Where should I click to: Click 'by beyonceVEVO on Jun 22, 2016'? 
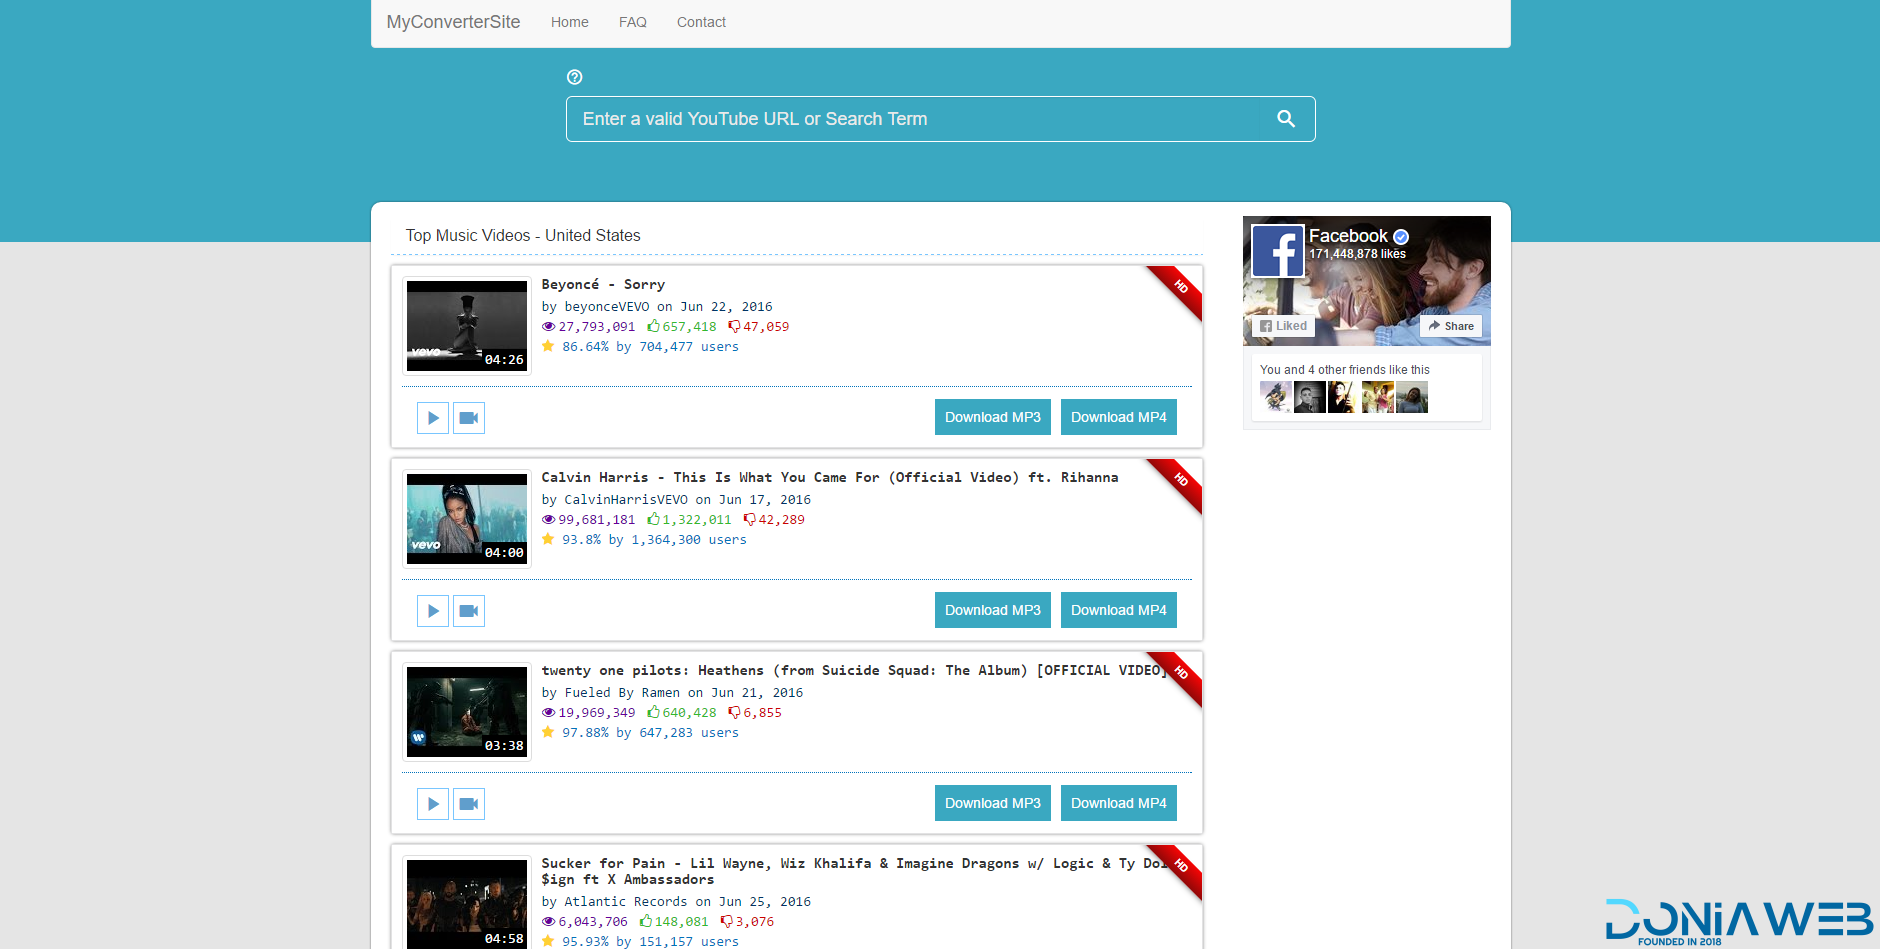pos(657,307)
